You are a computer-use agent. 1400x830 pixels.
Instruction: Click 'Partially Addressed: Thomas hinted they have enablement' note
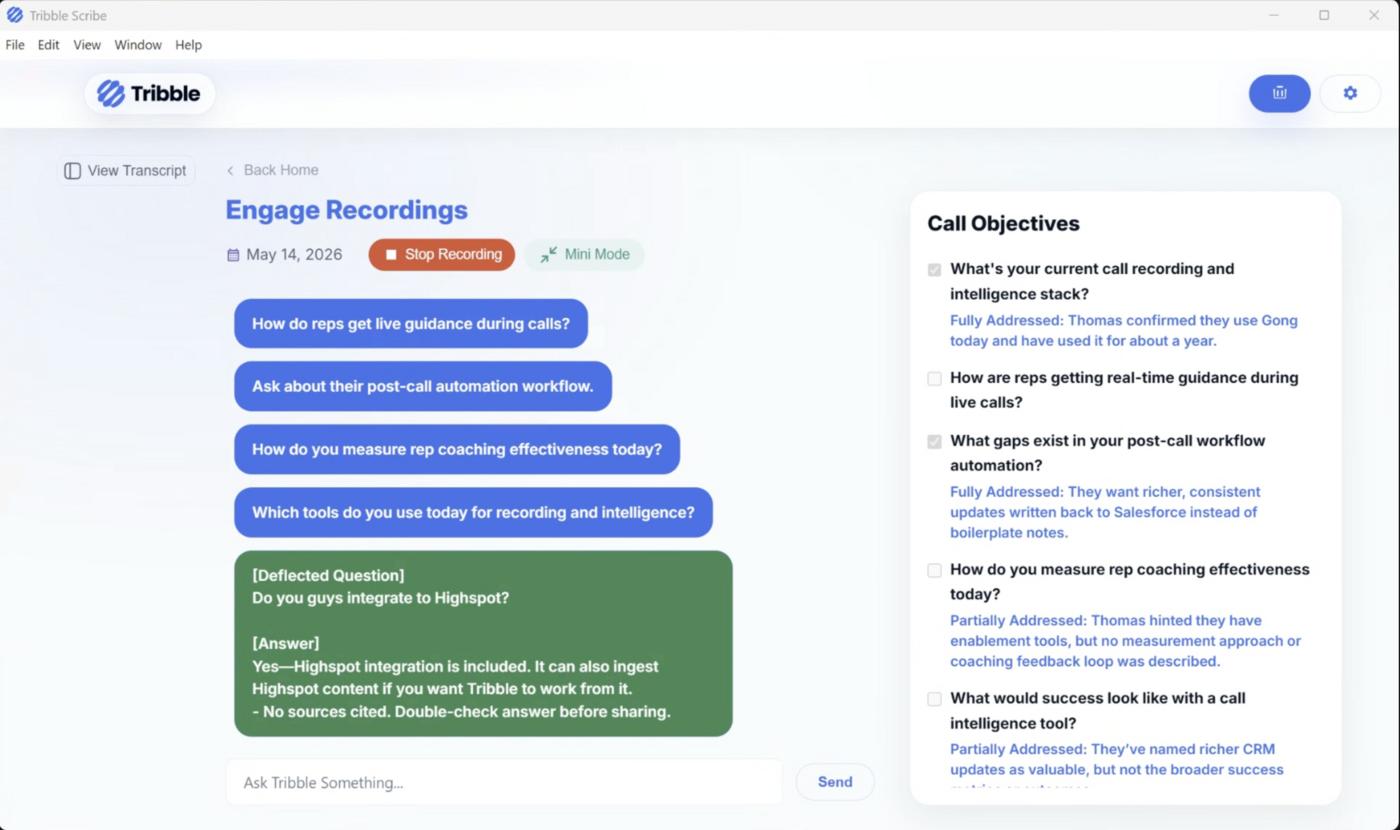[x=1126, y=641]
